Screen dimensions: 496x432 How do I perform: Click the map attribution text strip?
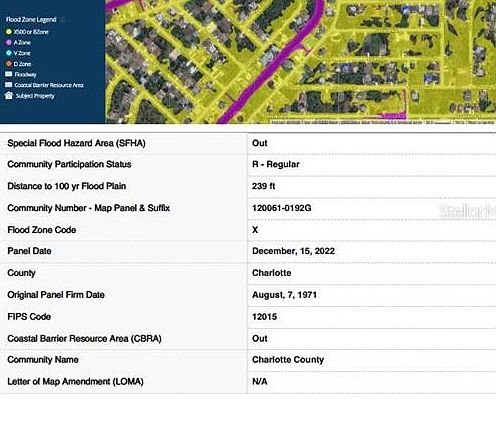click(382, 122)
